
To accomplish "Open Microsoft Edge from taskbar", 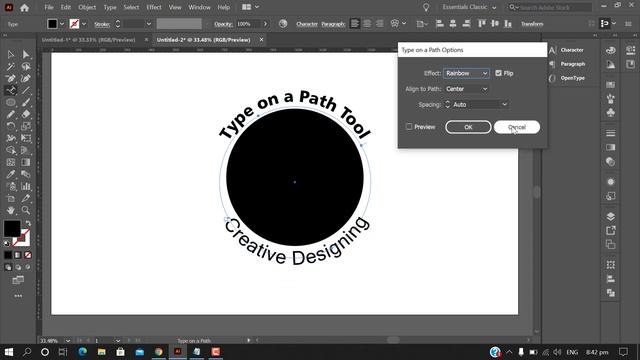I will tap(82, 352).
